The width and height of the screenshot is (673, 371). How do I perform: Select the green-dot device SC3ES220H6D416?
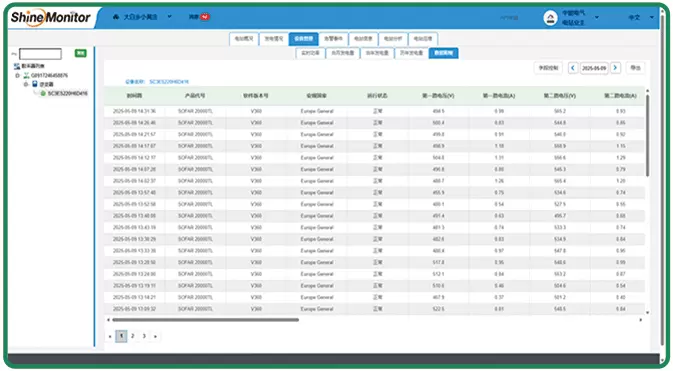coord(64,93)
